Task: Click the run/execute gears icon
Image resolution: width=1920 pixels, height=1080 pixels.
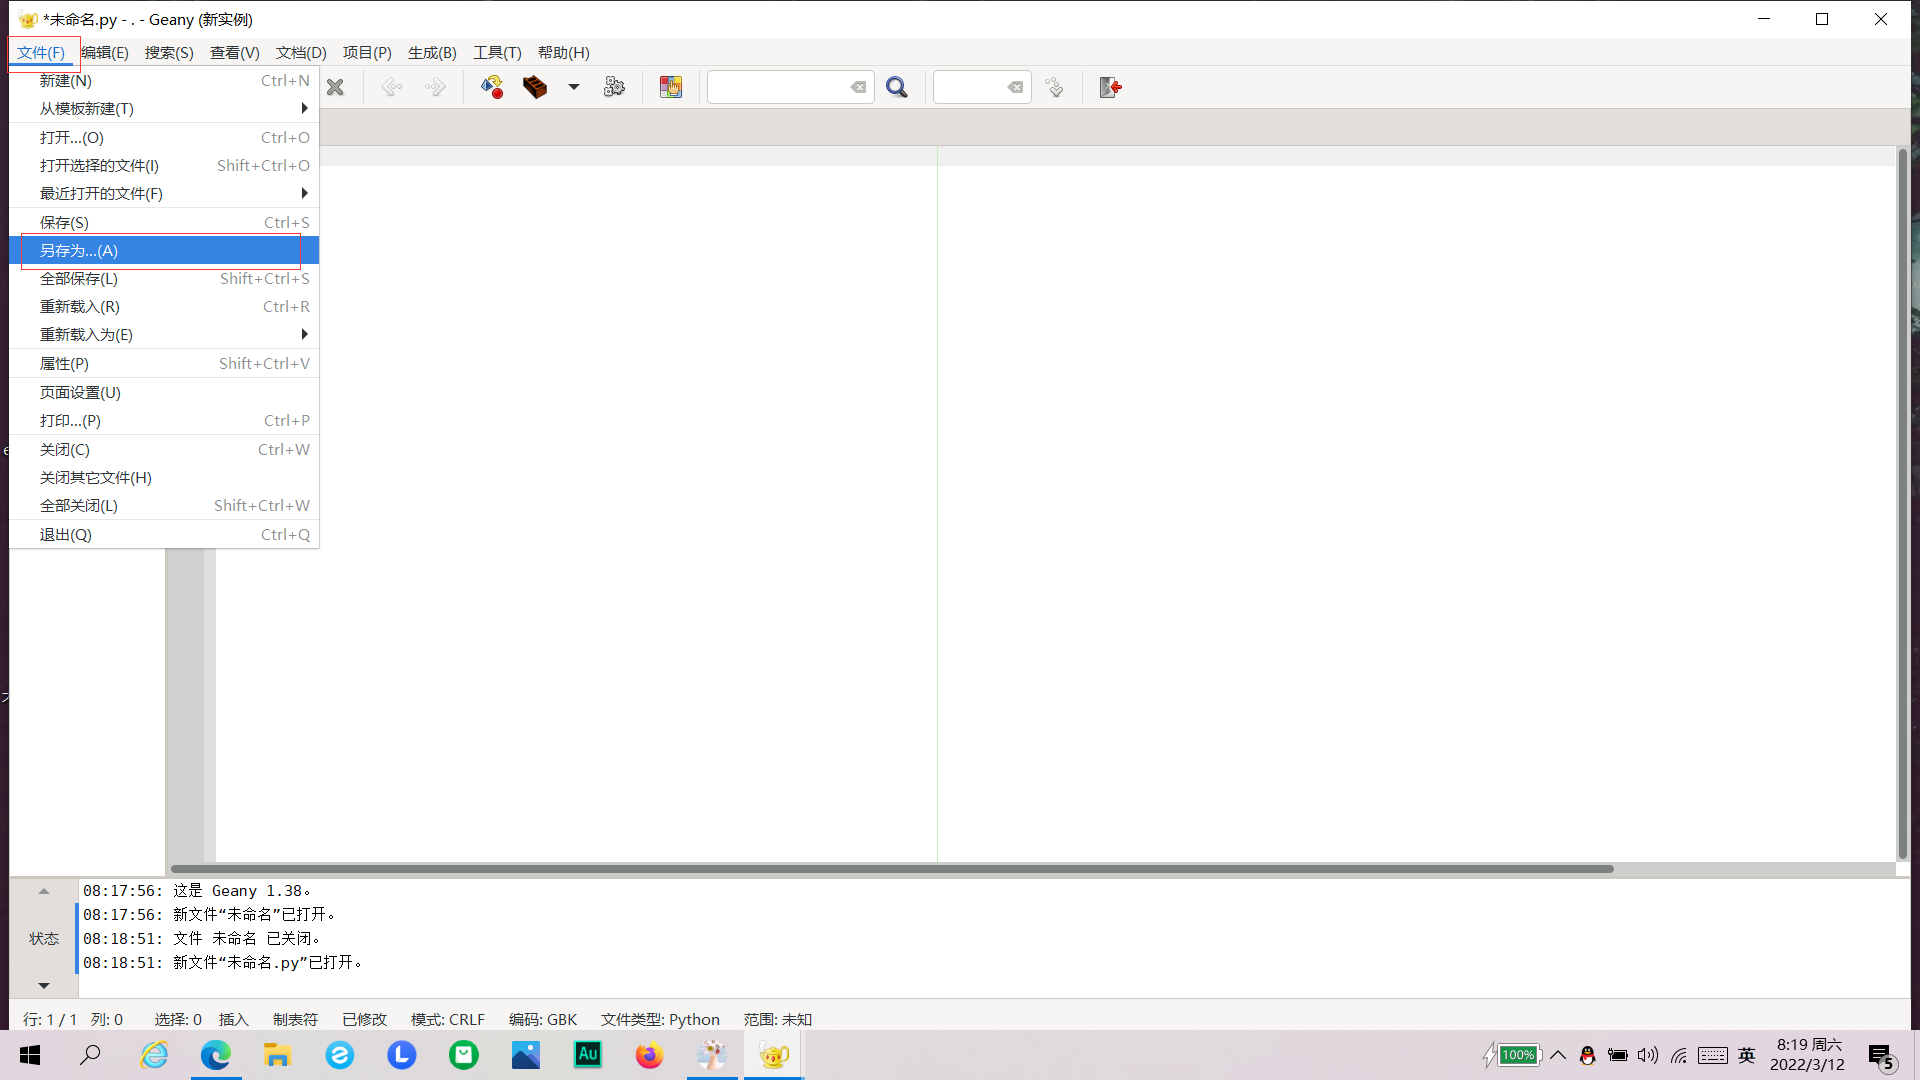Action: pyautogui.click(x=614, y=87)
